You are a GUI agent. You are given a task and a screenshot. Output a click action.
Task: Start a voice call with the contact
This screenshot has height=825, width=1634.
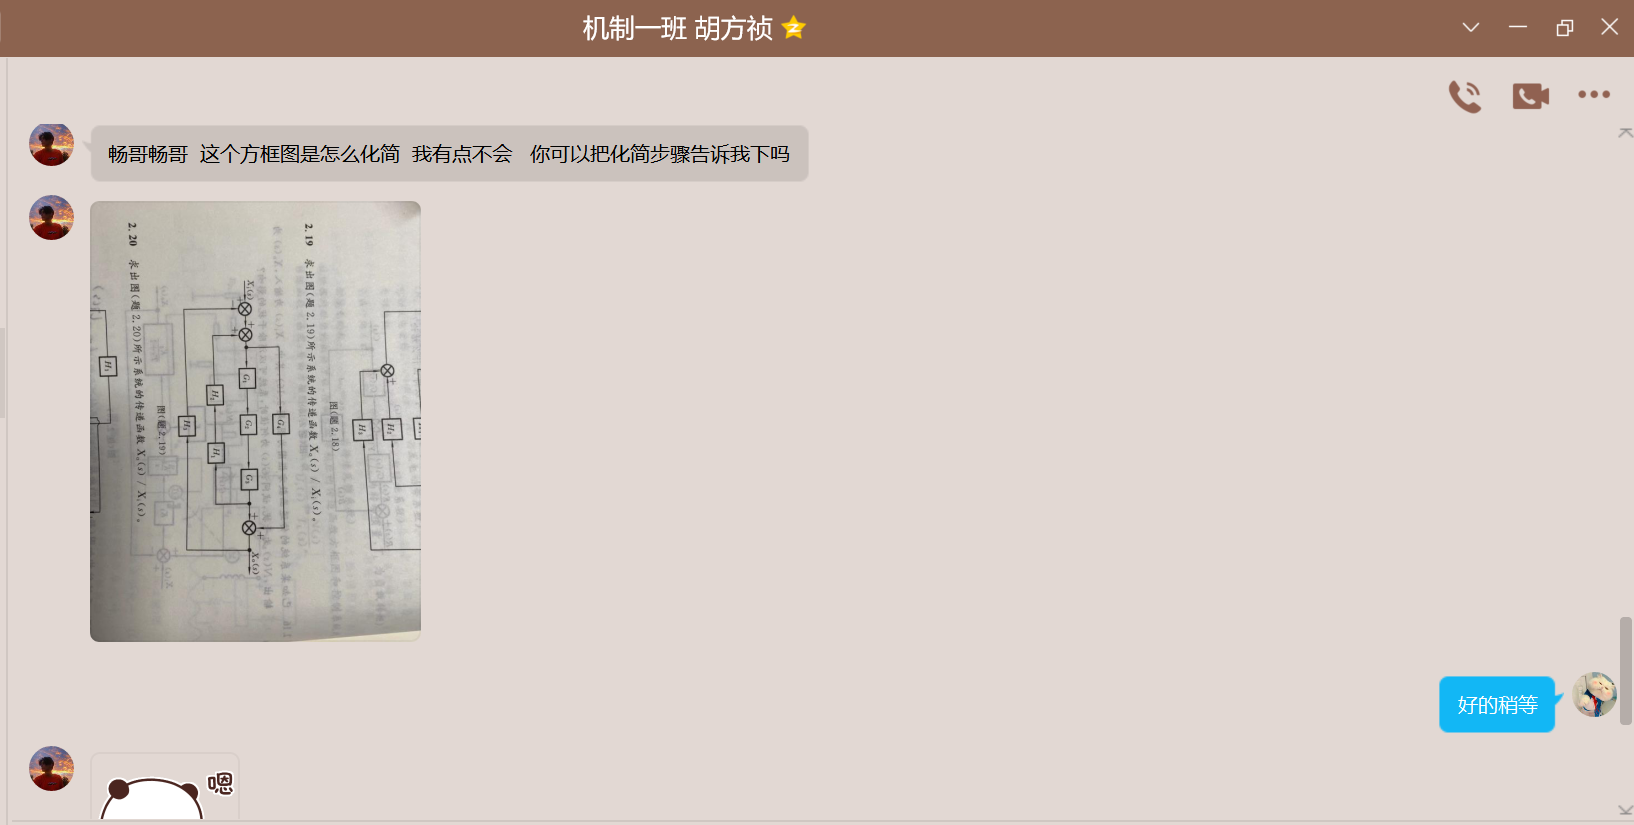pyautogui.click(x=1465, y=96)
